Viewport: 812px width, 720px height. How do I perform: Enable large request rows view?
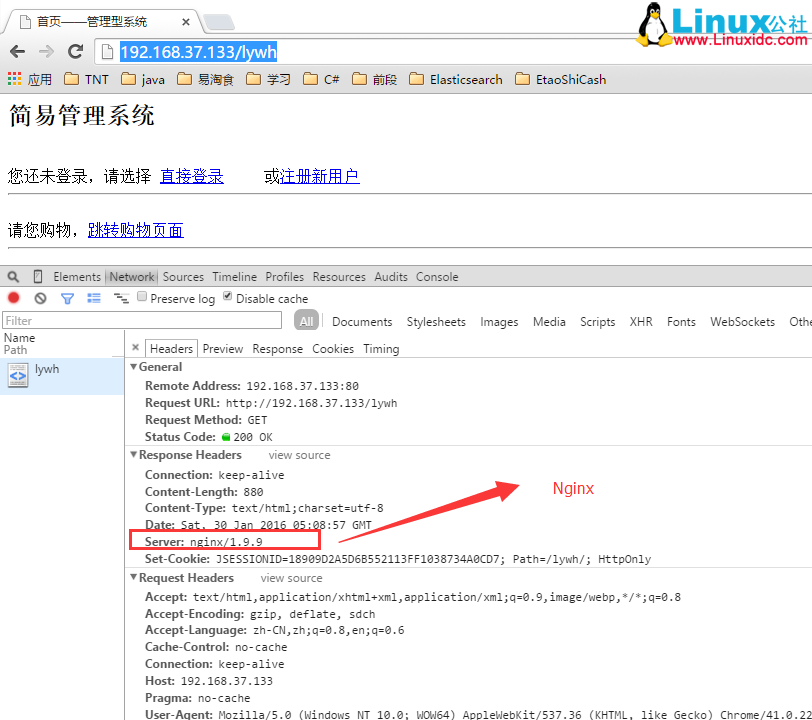(95, 298)
